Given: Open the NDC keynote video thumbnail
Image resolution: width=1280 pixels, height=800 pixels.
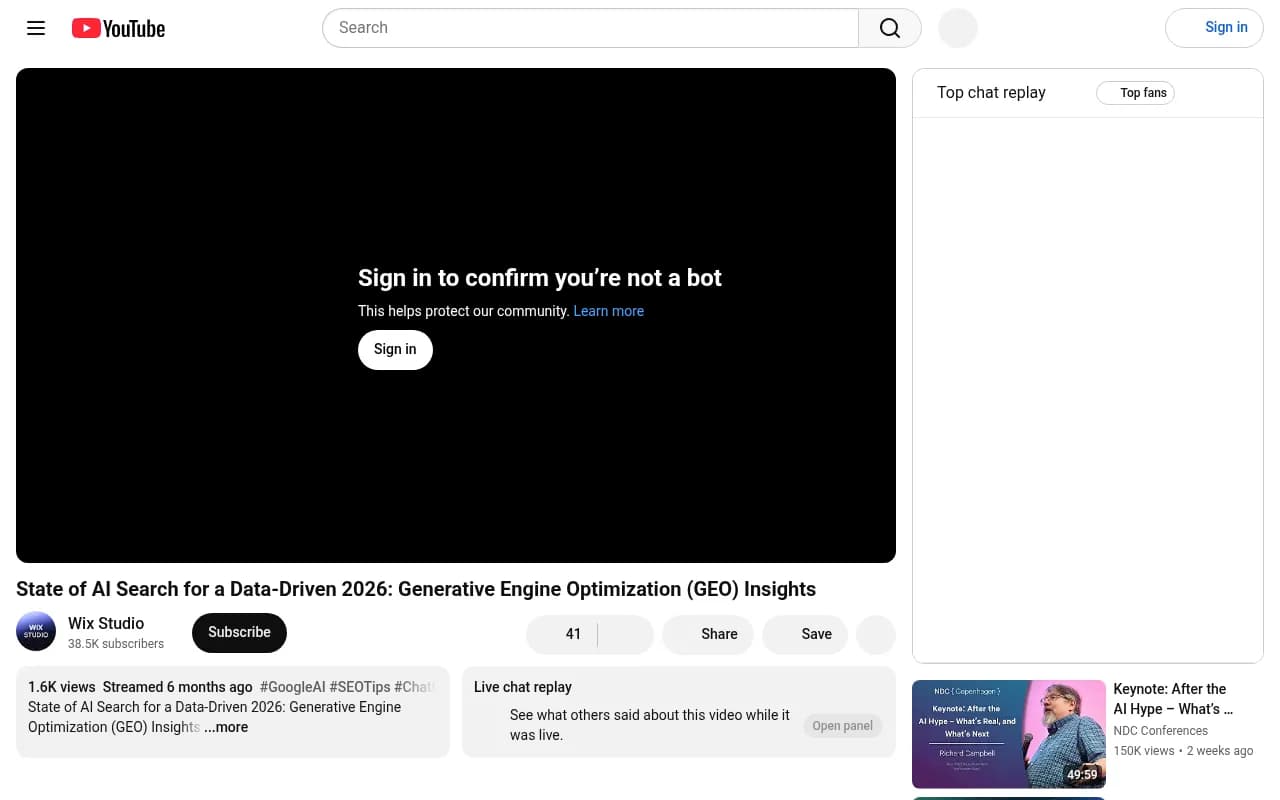Looking at the screenshot, I should coord(1009,734).
